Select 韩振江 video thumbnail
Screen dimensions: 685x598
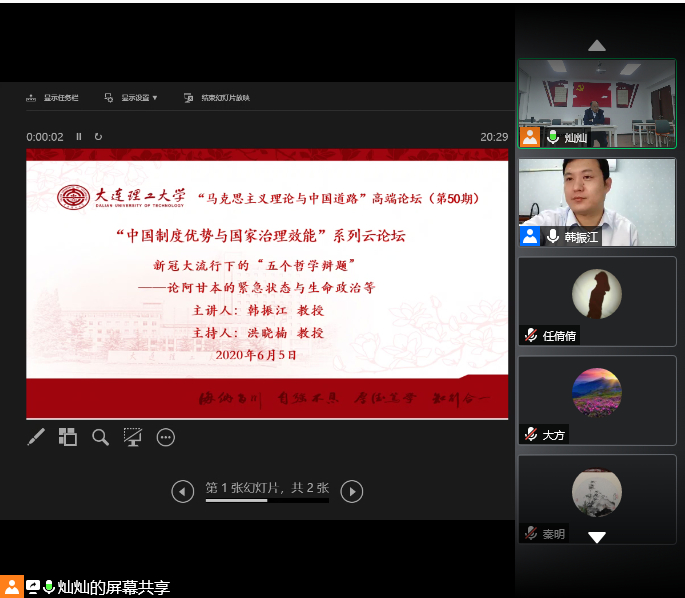coord(597,202)
